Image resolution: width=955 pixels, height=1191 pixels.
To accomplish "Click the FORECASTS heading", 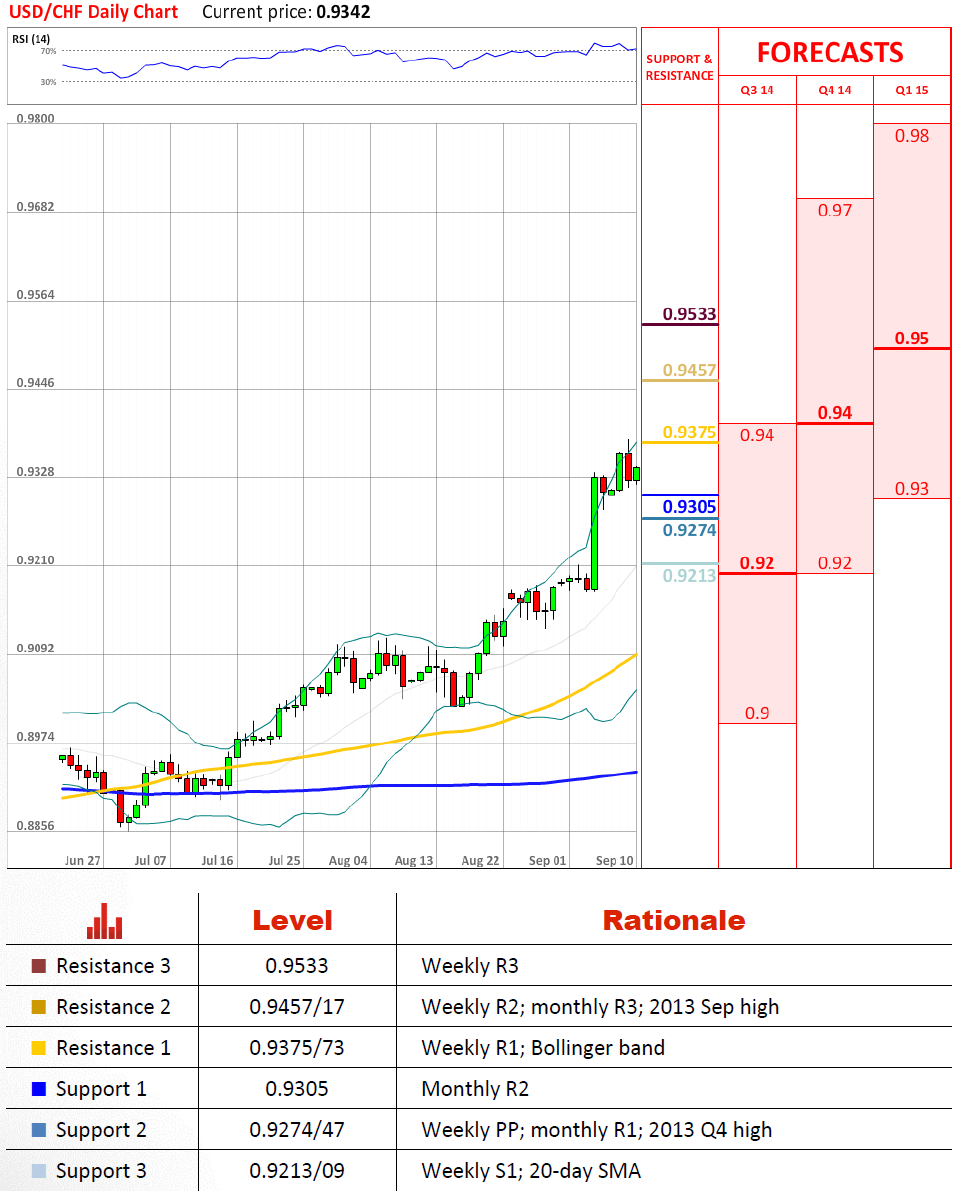I will (829, 52).
